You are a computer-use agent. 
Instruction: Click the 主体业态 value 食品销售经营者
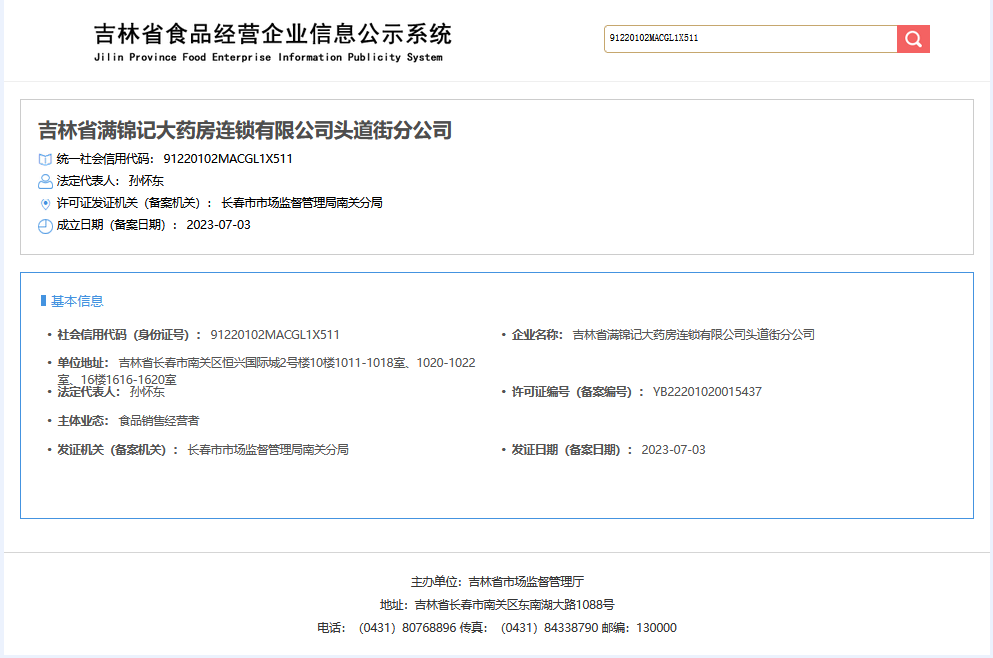(158, 421)
